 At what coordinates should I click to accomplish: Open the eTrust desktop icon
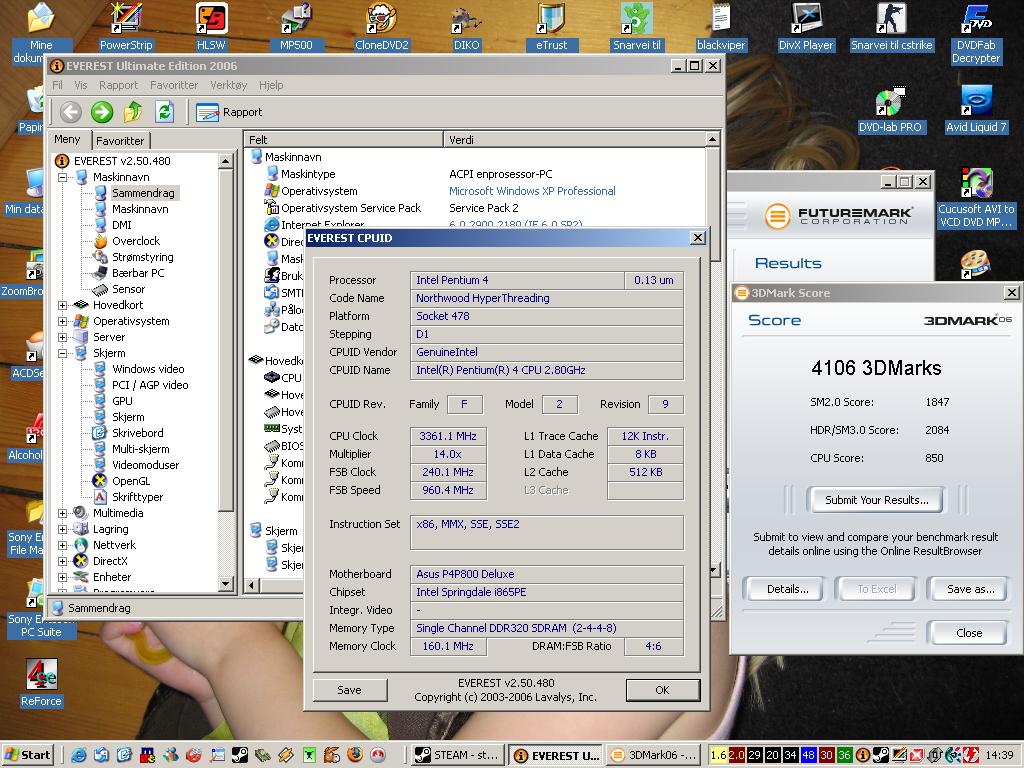pos(551,27)
